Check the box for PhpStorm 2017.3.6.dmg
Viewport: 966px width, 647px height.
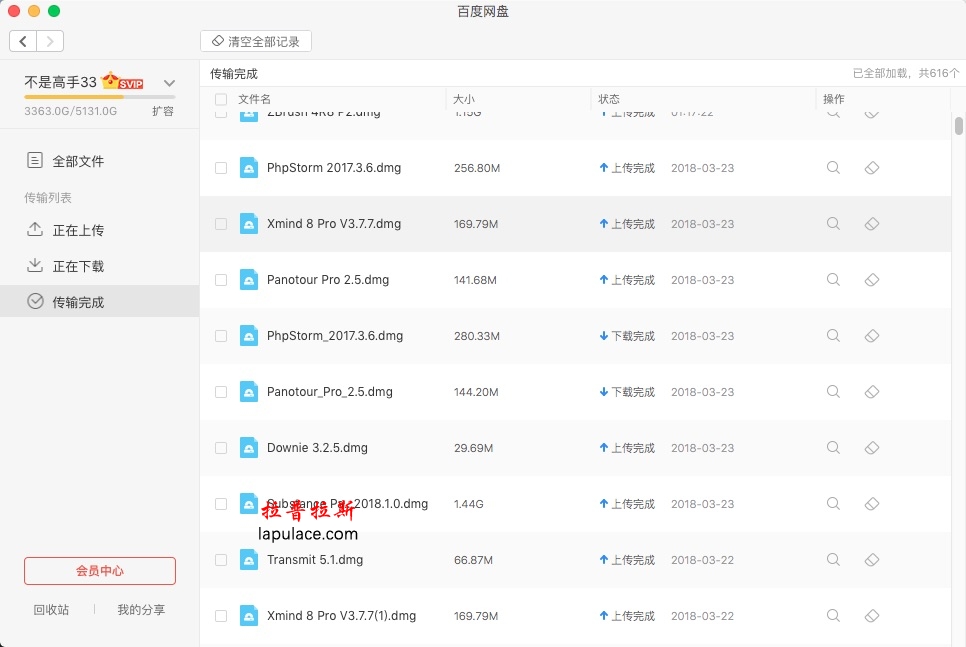(221, 168)
